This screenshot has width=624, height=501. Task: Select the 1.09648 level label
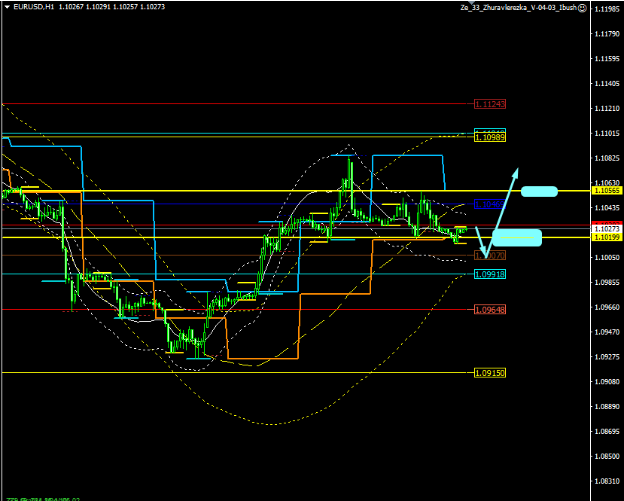tap(489, 309)
